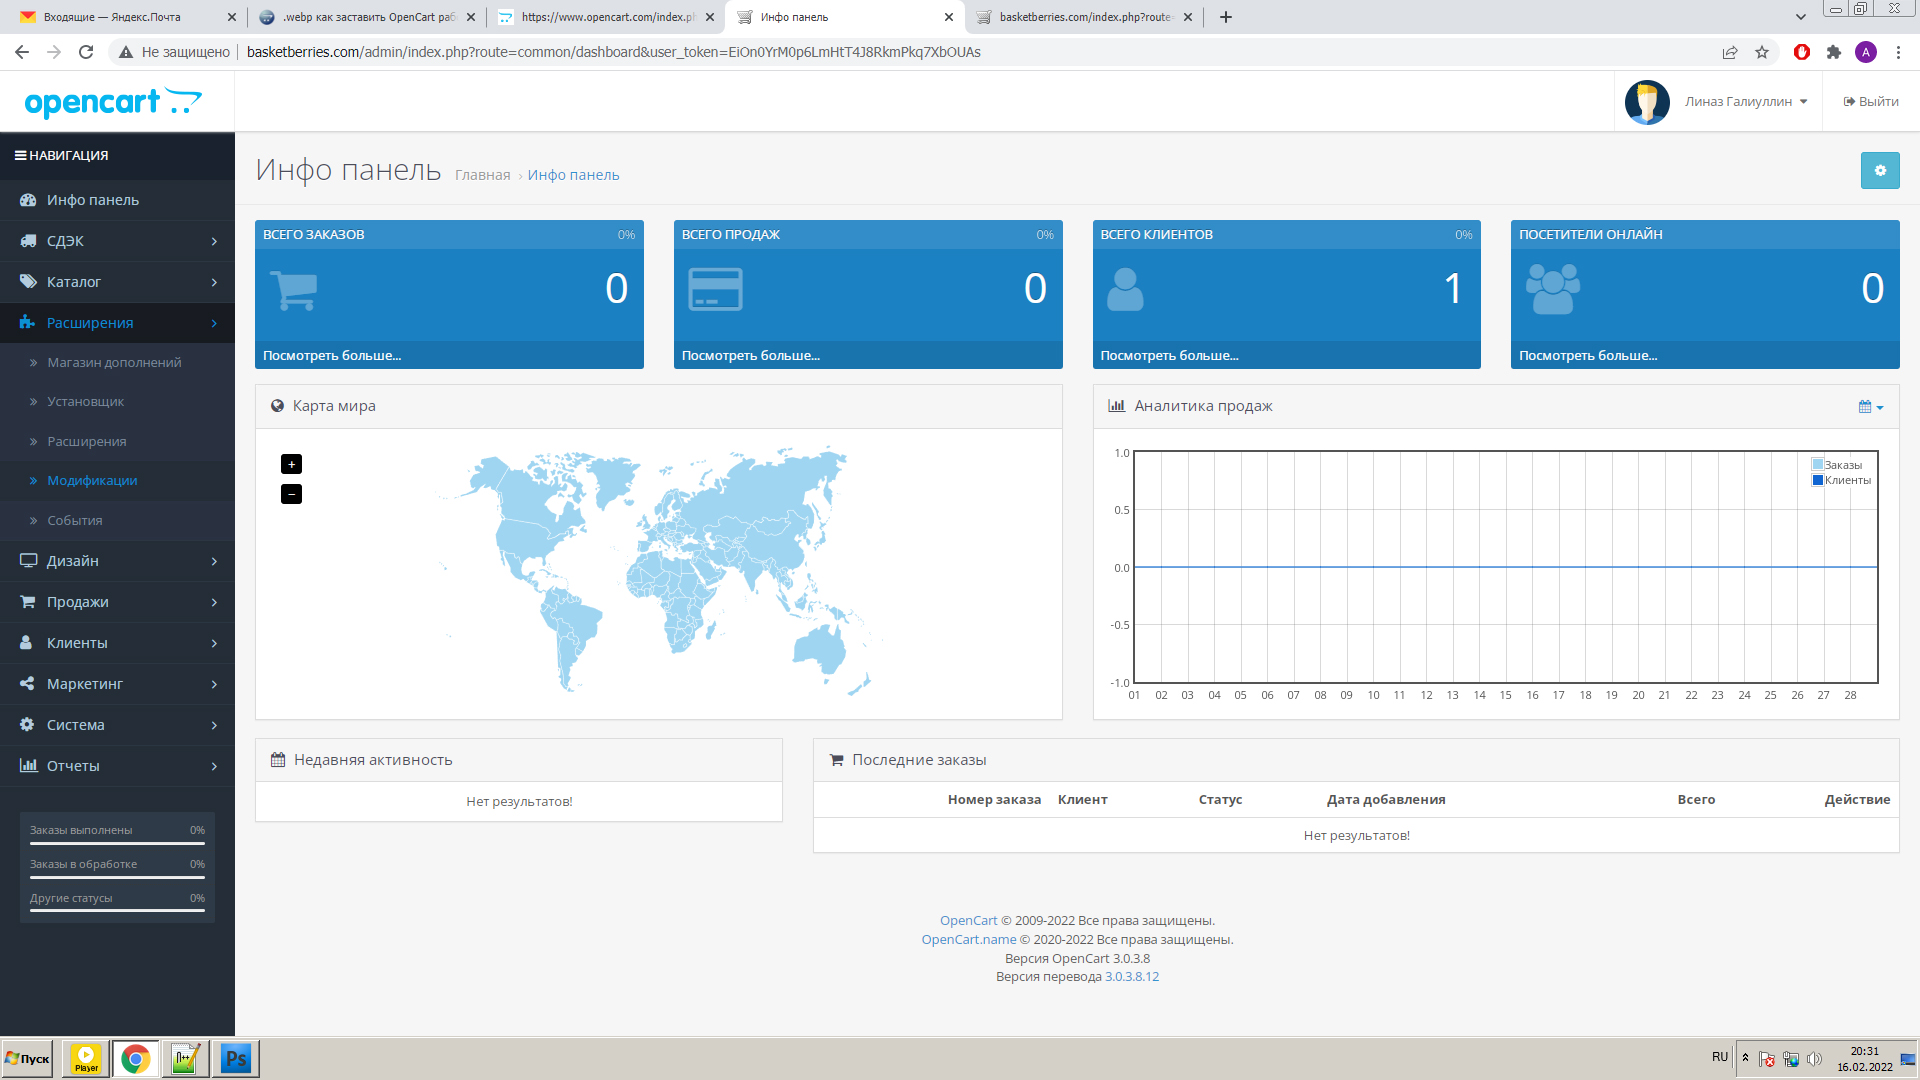This screenshot has width=1920, height=1080.
Task: Click the Выйти logout link
Action: pyautogui.click(x=1871, y=102)
